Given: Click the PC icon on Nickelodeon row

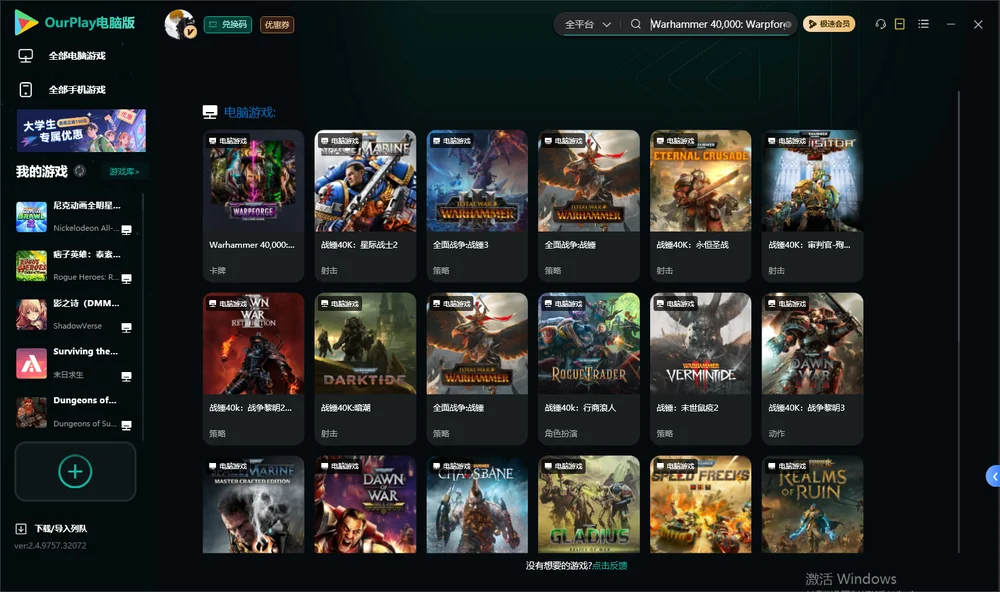Looking at the screenshot, I should point(126,230).
